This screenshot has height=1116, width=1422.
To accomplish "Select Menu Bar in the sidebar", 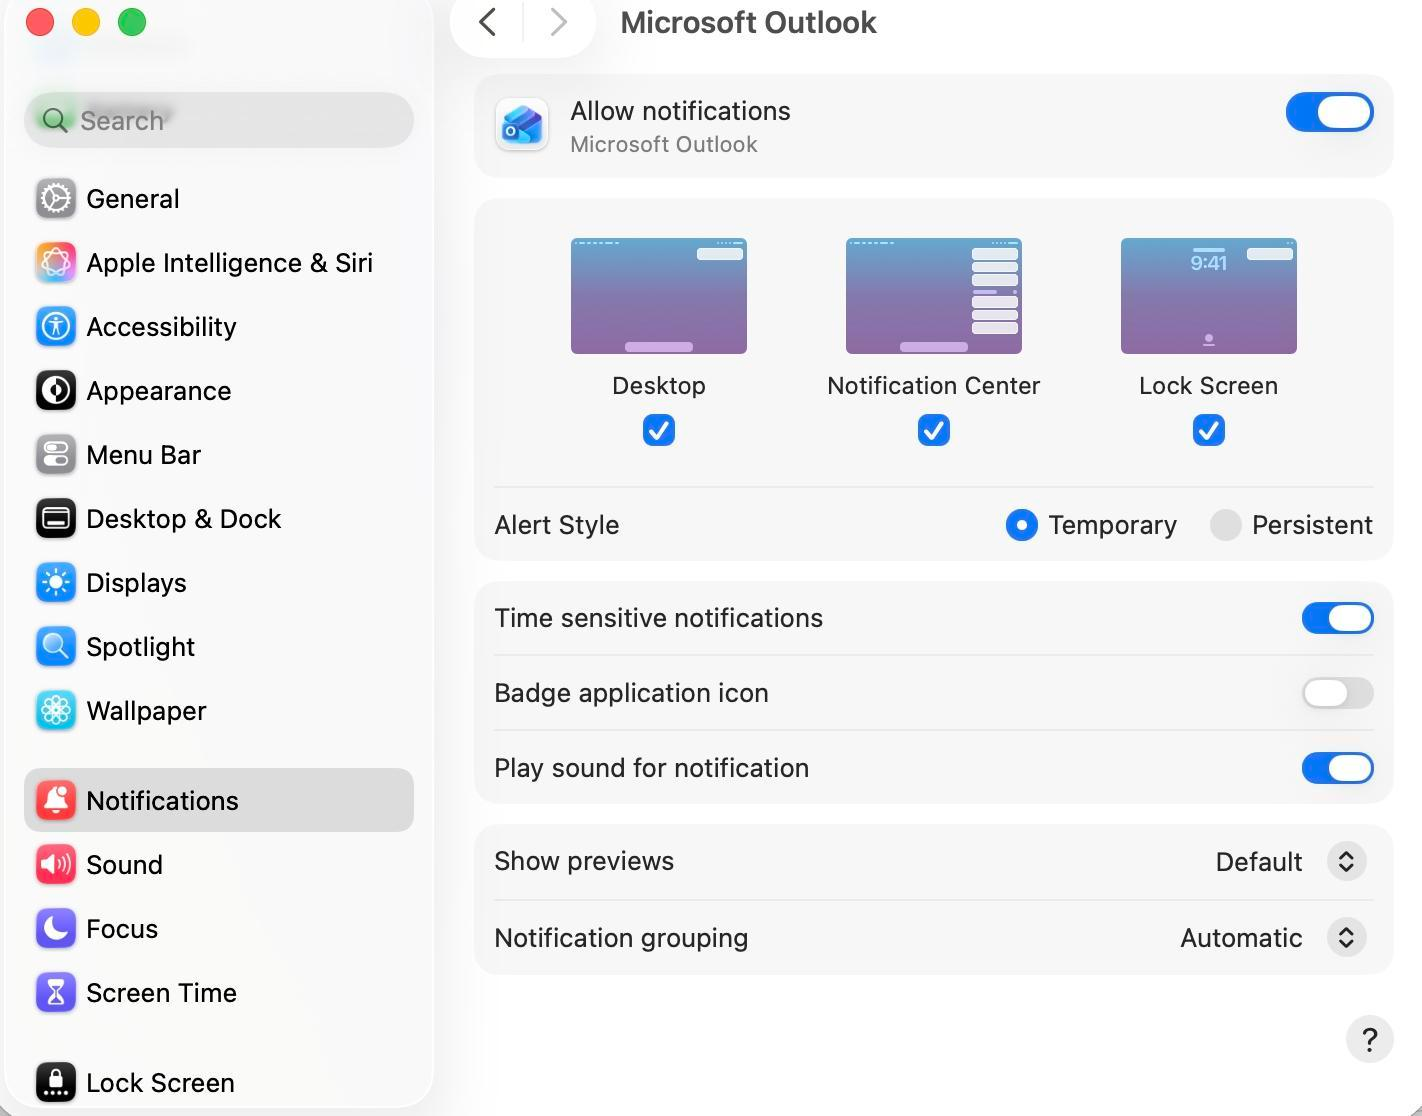I will [x=219, y=455].
